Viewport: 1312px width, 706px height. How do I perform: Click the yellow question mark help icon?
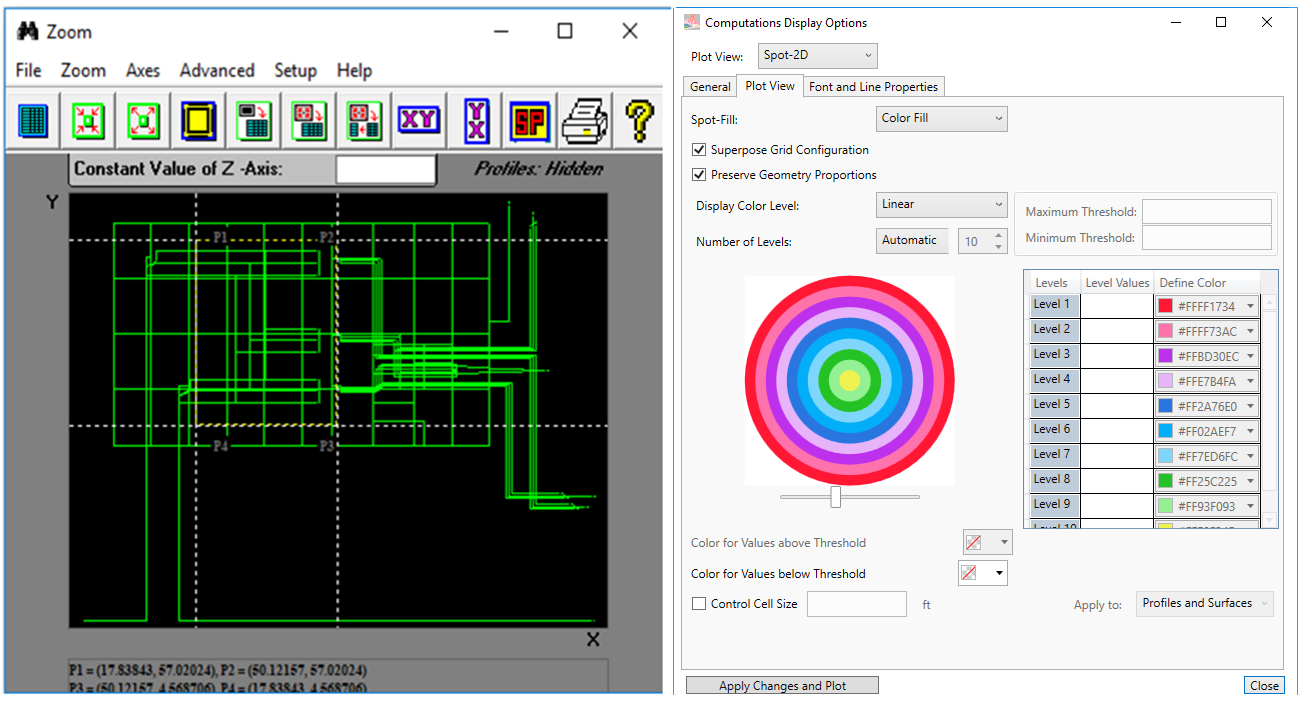point(639,121)
